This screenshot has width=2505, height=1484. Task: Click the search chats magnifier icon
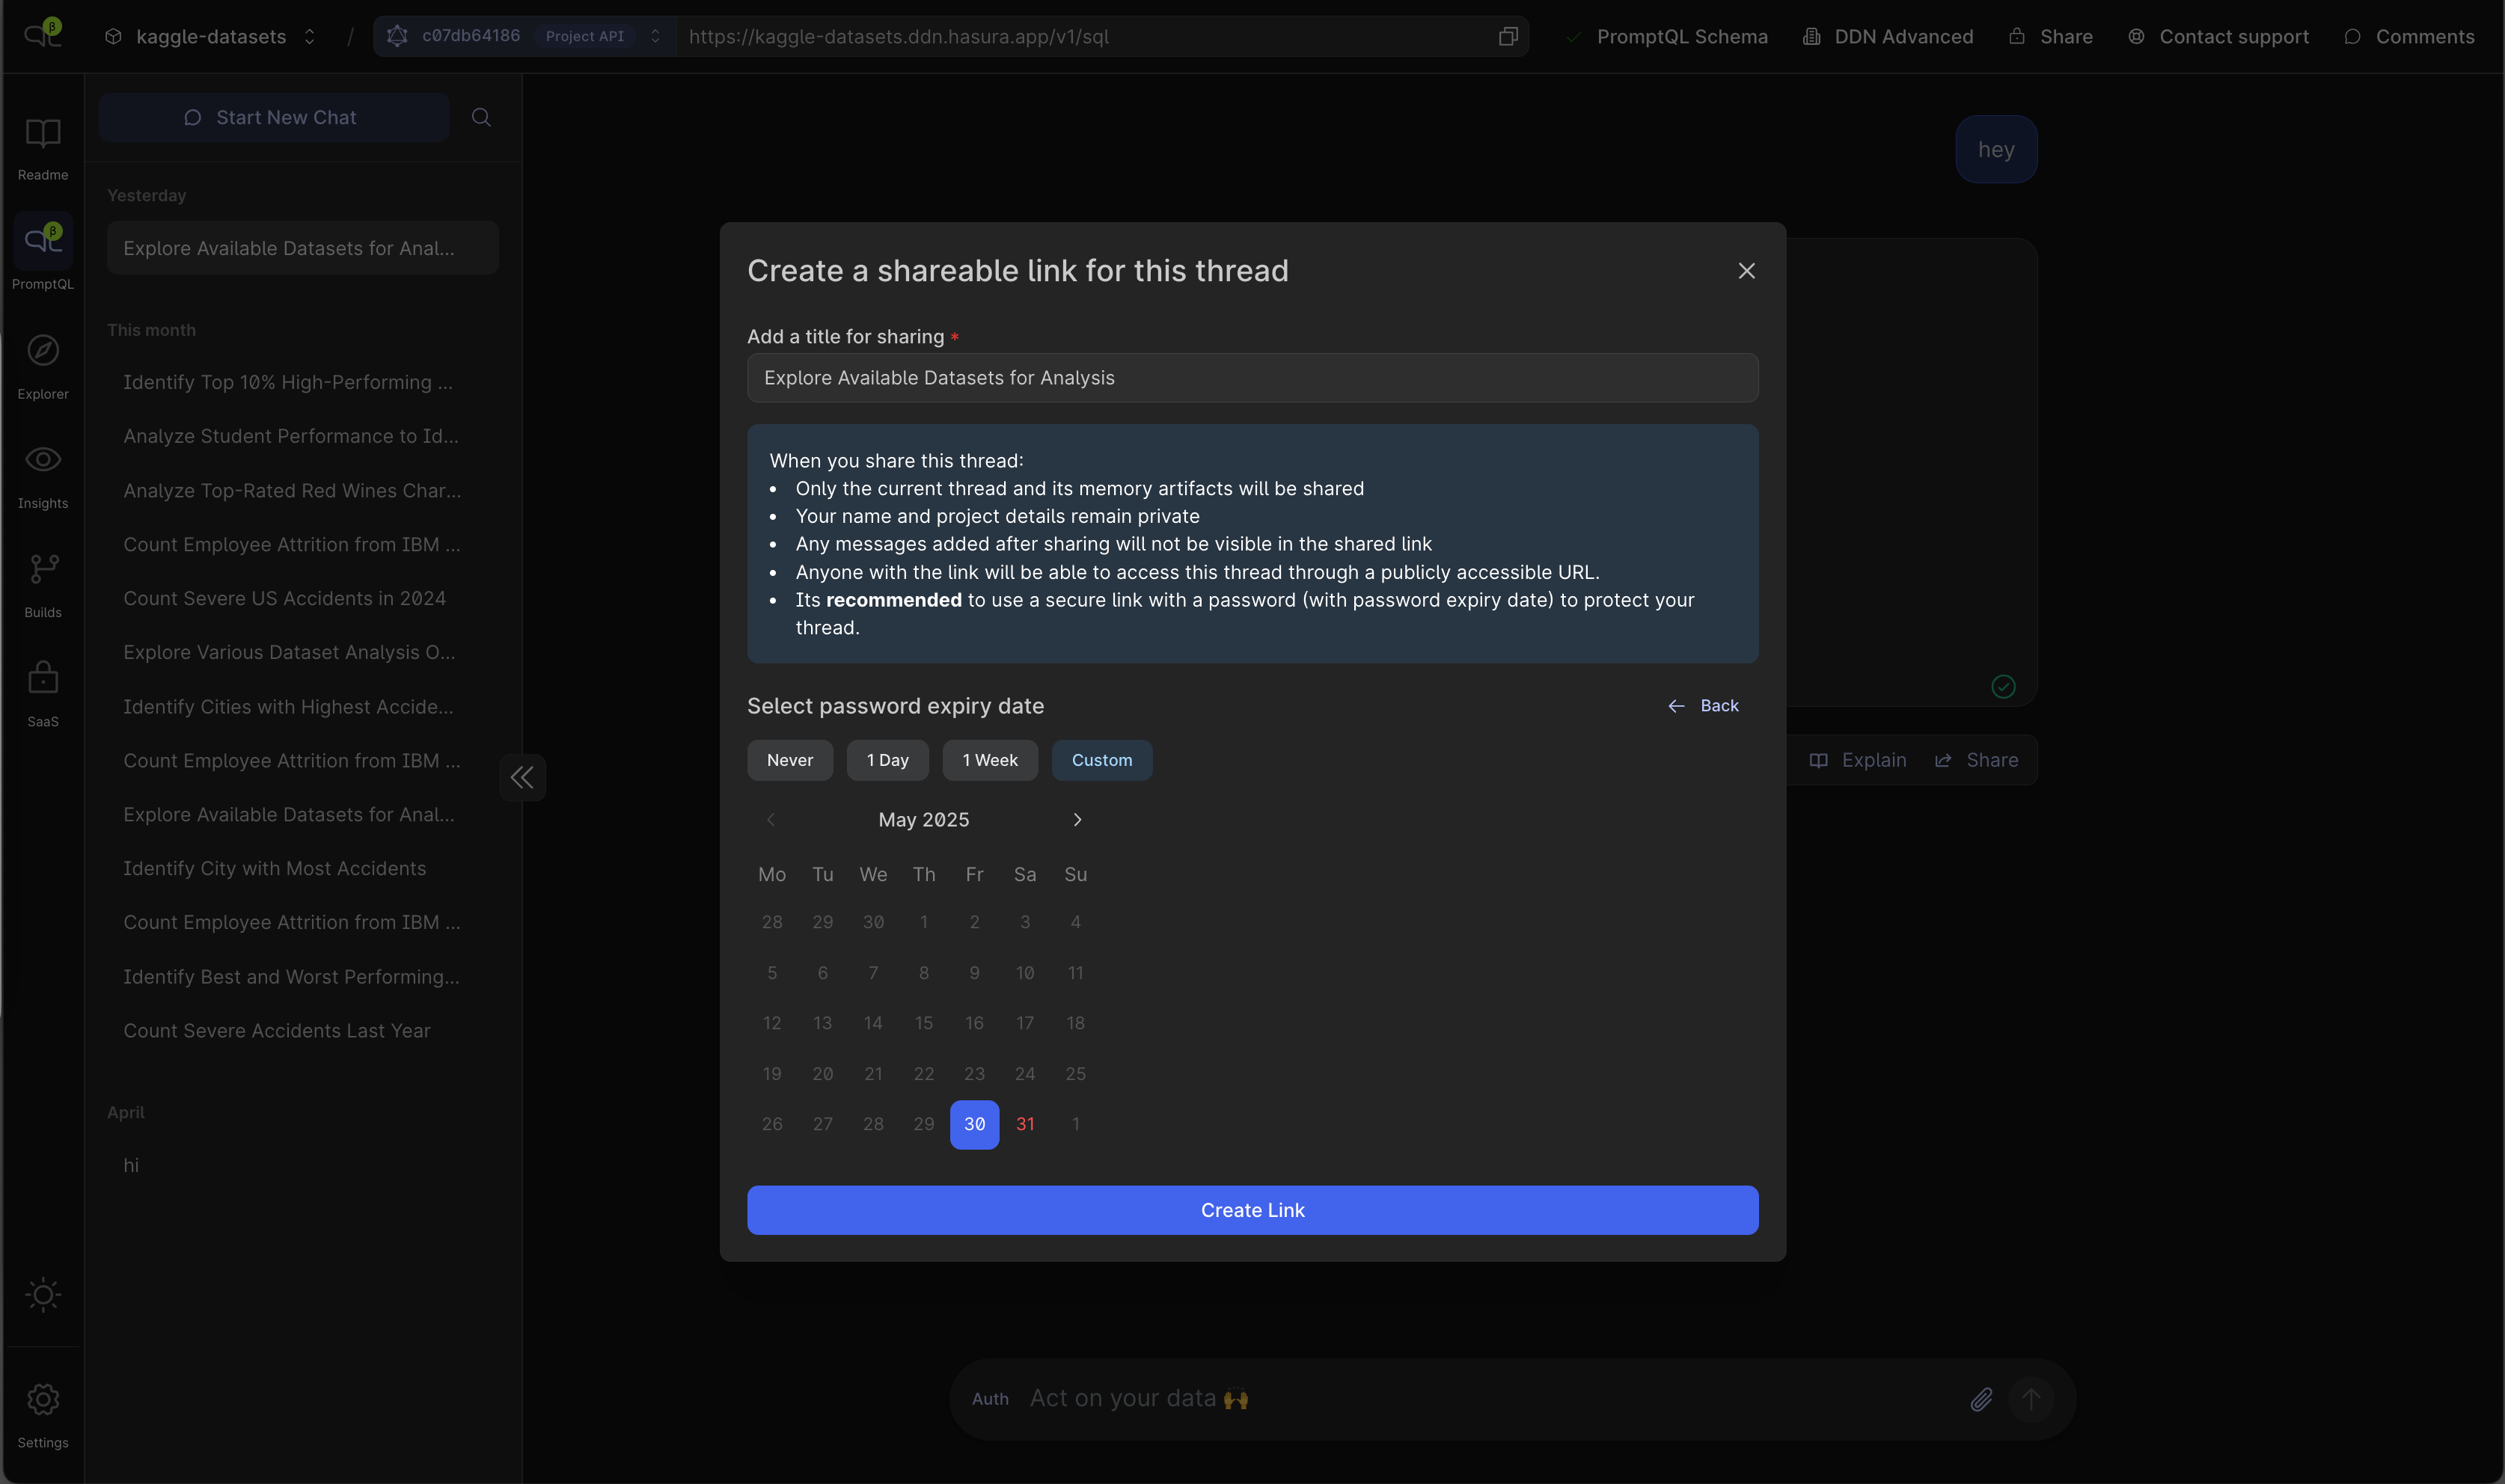point(481,117)
